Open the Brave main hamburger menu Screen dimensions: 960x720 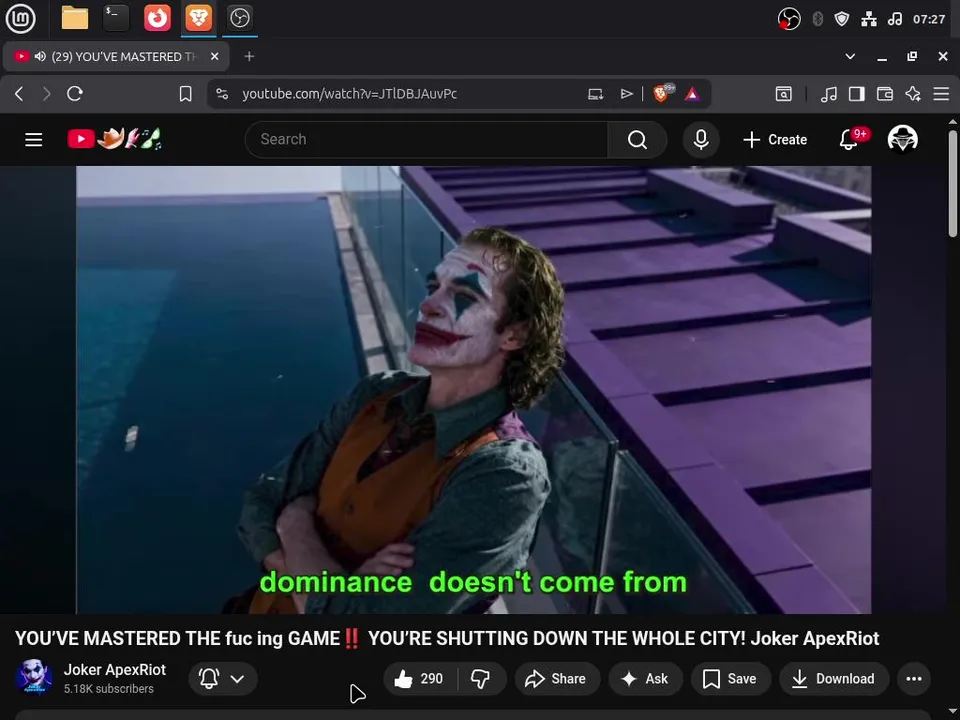point(941,94)
